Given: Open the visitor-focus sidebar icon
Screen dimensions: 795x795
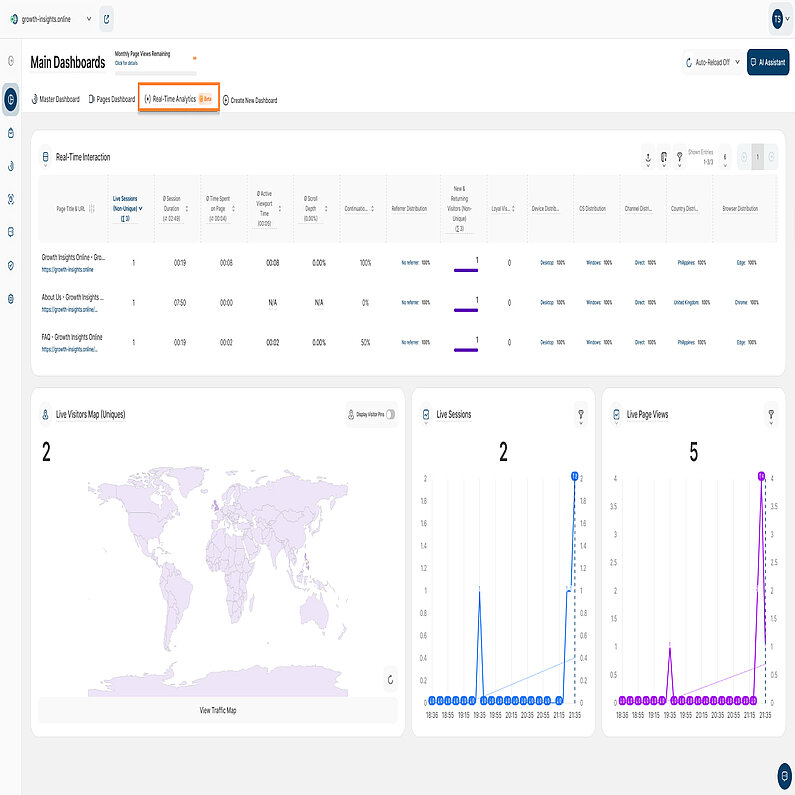Looking at the screenshot, I should [11, 199].
